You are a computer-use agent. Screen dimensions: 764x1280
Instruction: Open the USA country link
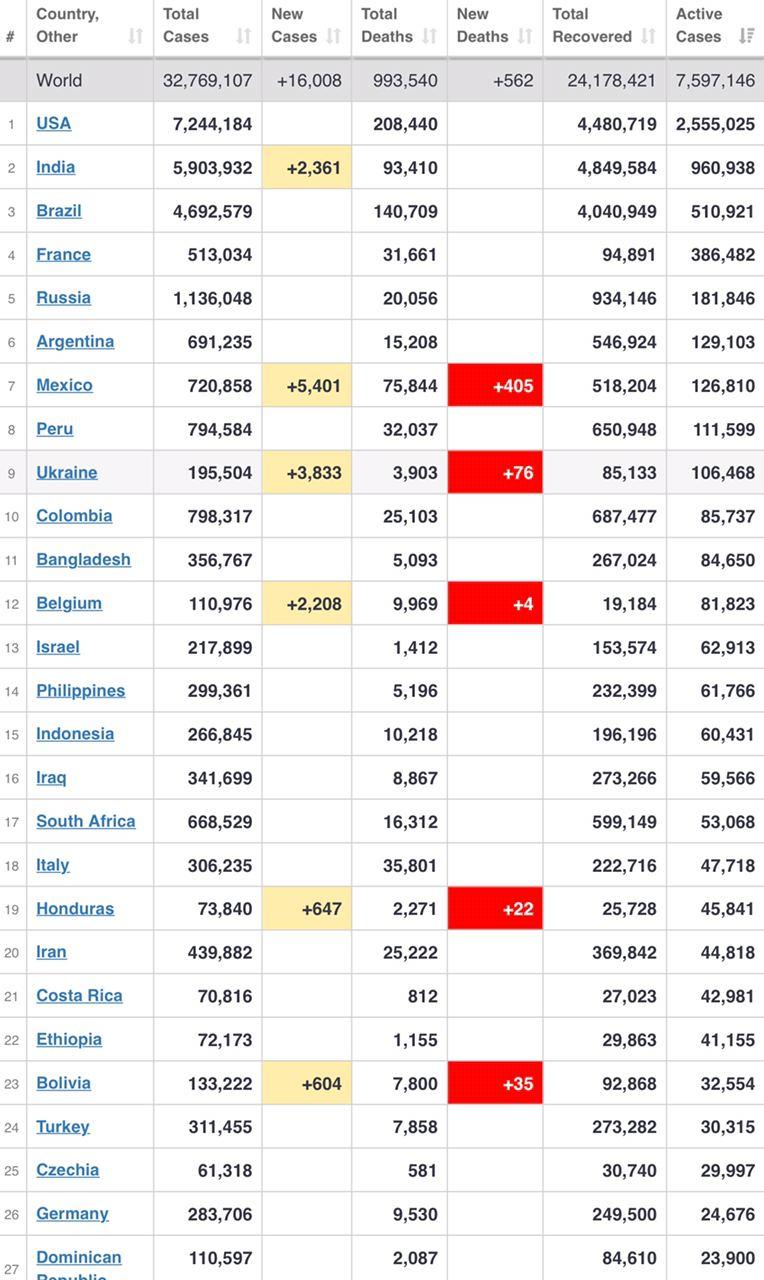pos(54,123)
